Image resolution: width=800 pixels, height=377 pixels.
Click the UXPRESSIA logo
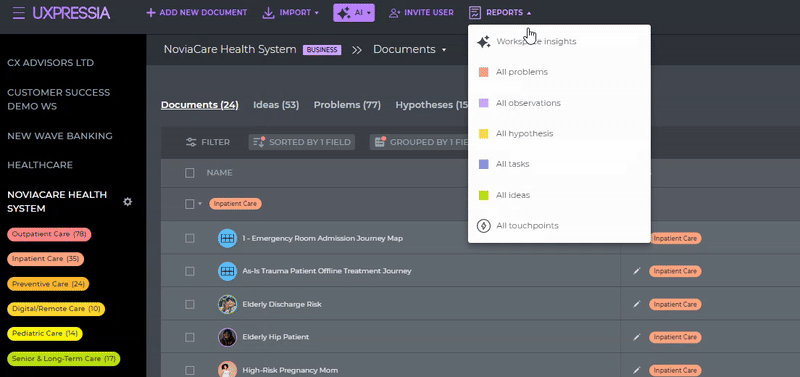pos(71,13)
